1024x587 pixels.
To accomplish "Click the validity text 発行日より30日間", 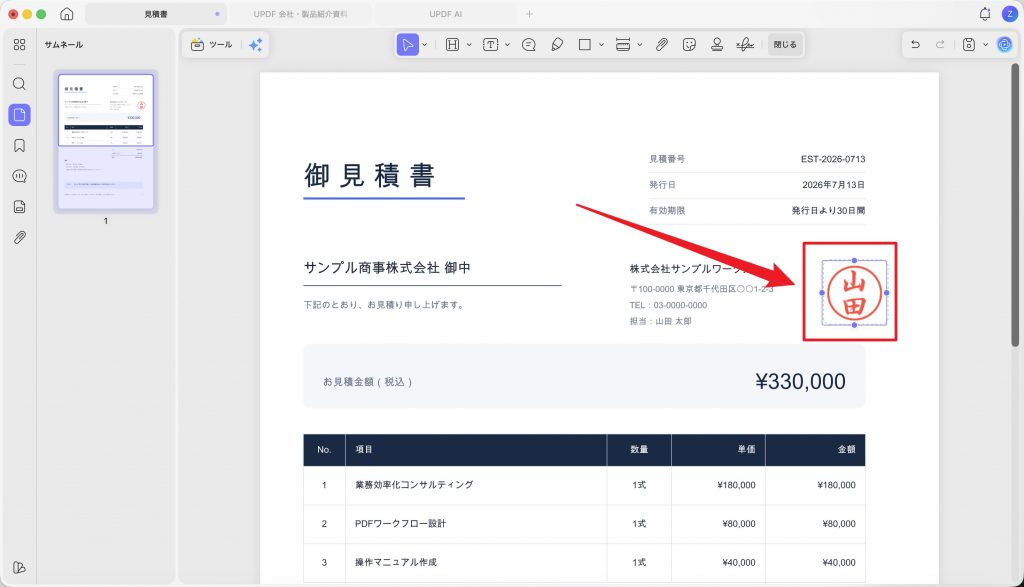I will pyautogui.click(x=828, y=210).
